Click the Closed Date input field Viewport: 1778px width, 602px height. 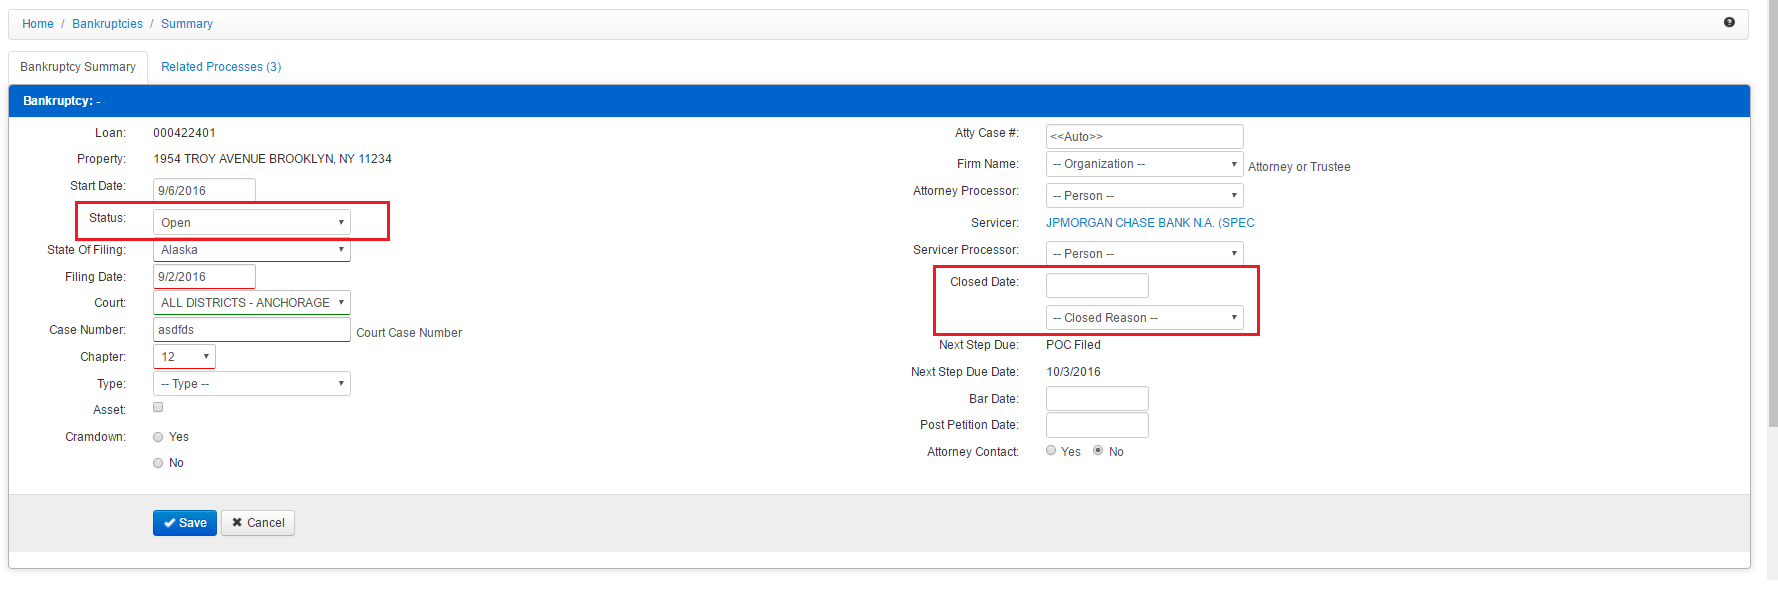[x=1097, y=285]
